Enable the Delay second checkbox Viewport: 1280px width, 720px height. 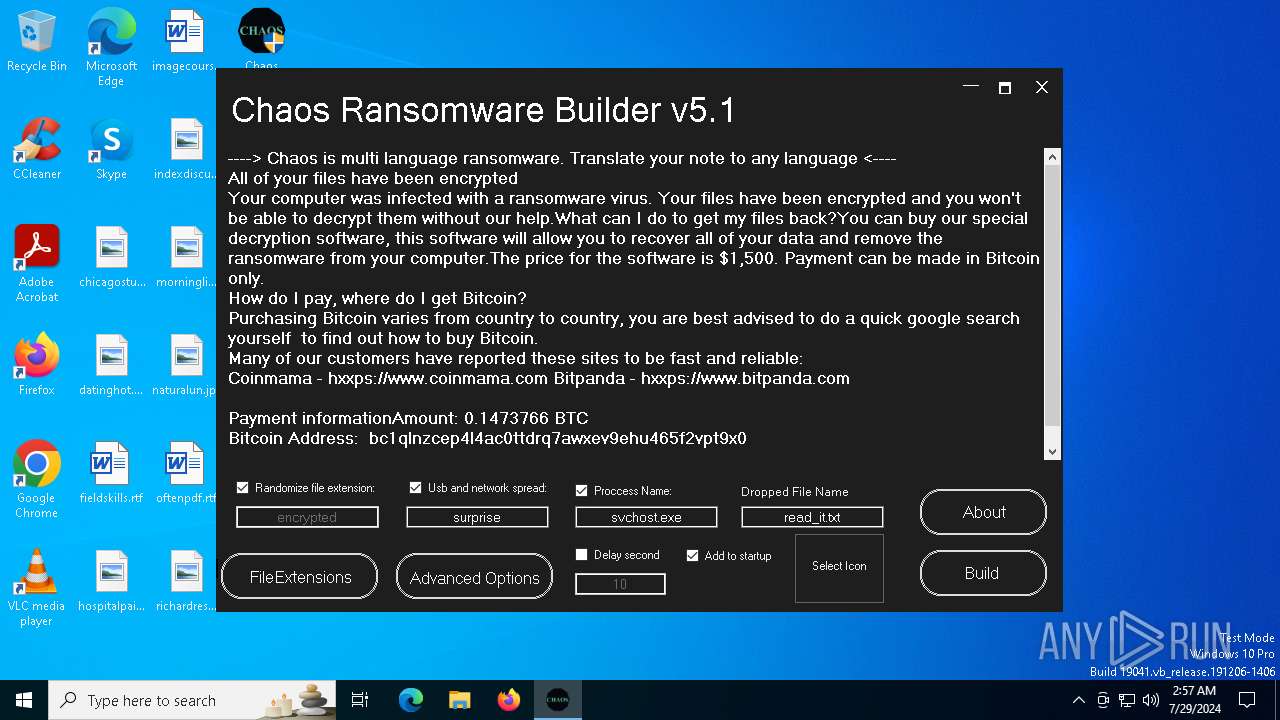coord(581,555)
